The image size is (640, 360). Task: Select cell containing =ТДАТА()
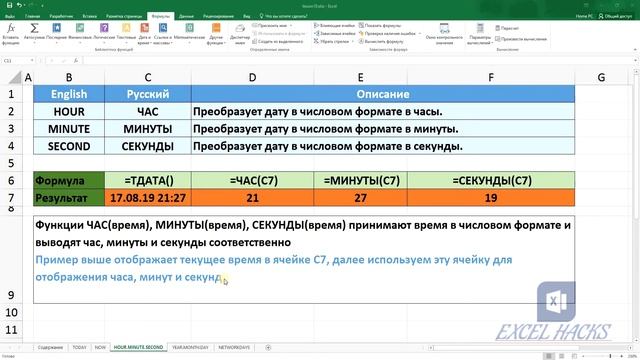(148, 180)
